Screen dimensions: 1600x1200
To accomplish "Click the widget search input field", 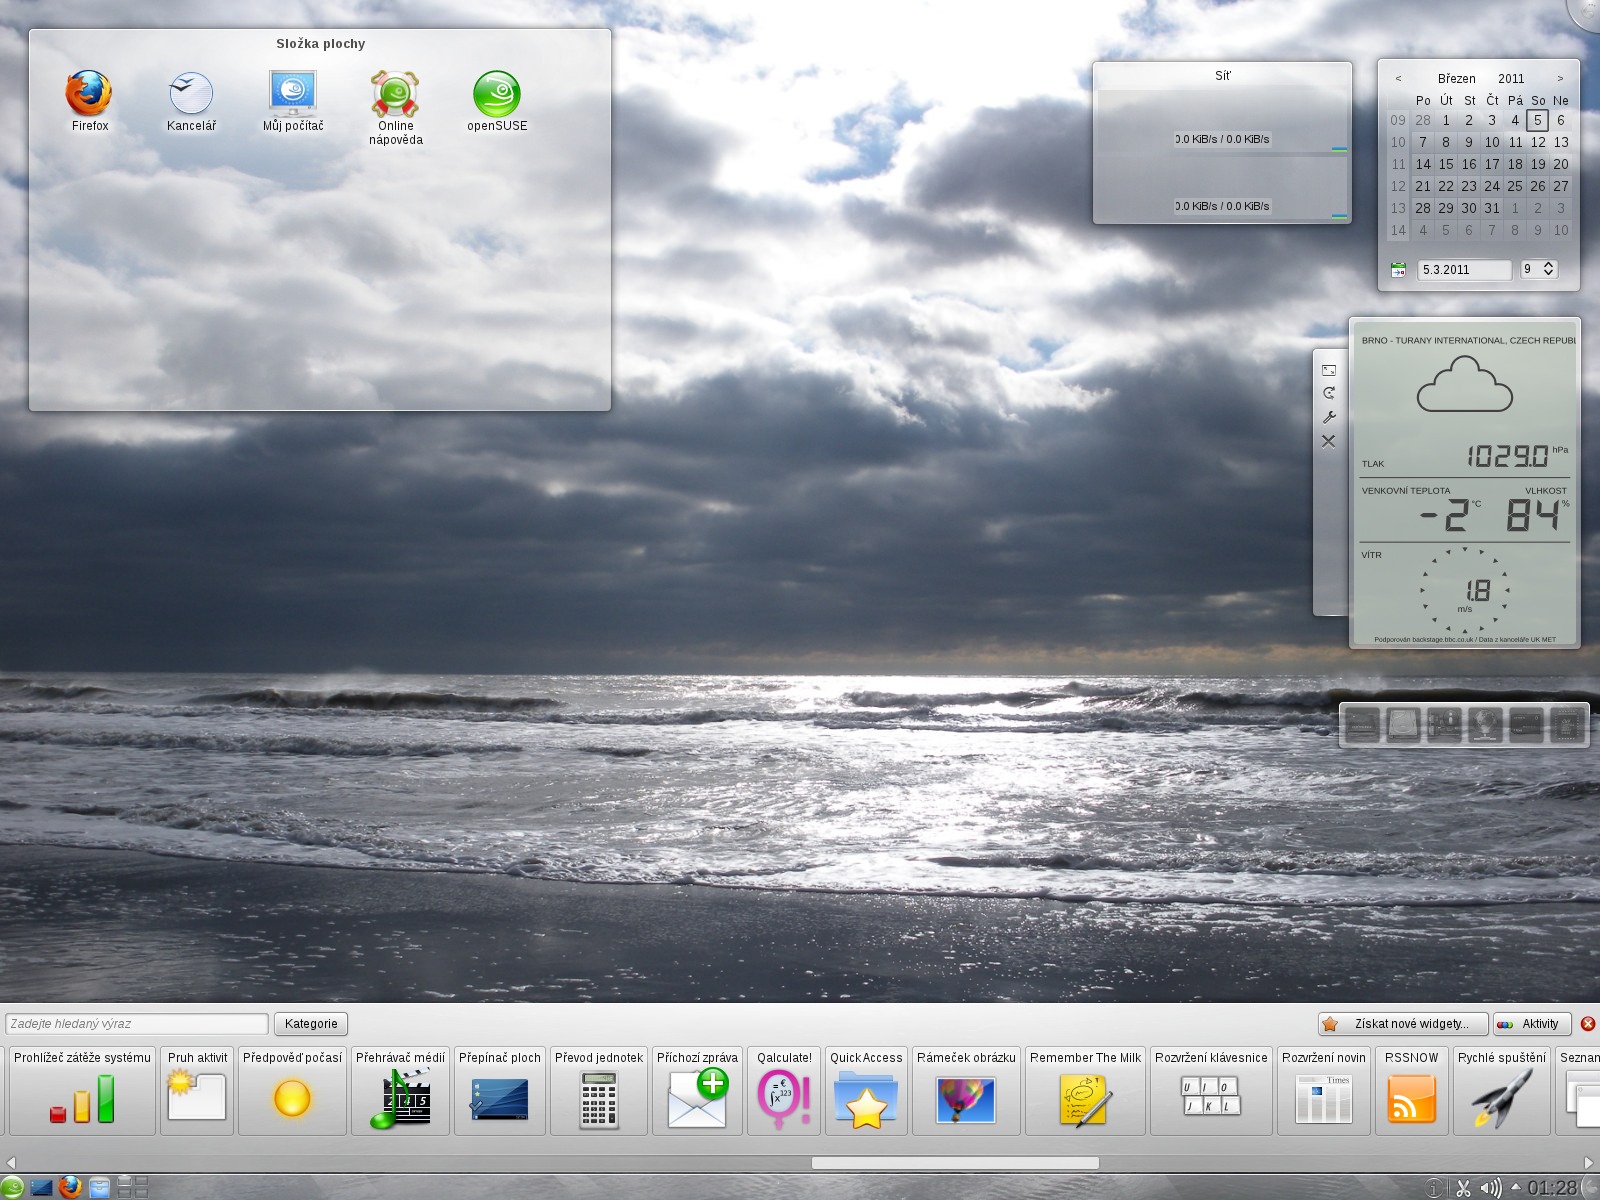I will [137, 1024].
